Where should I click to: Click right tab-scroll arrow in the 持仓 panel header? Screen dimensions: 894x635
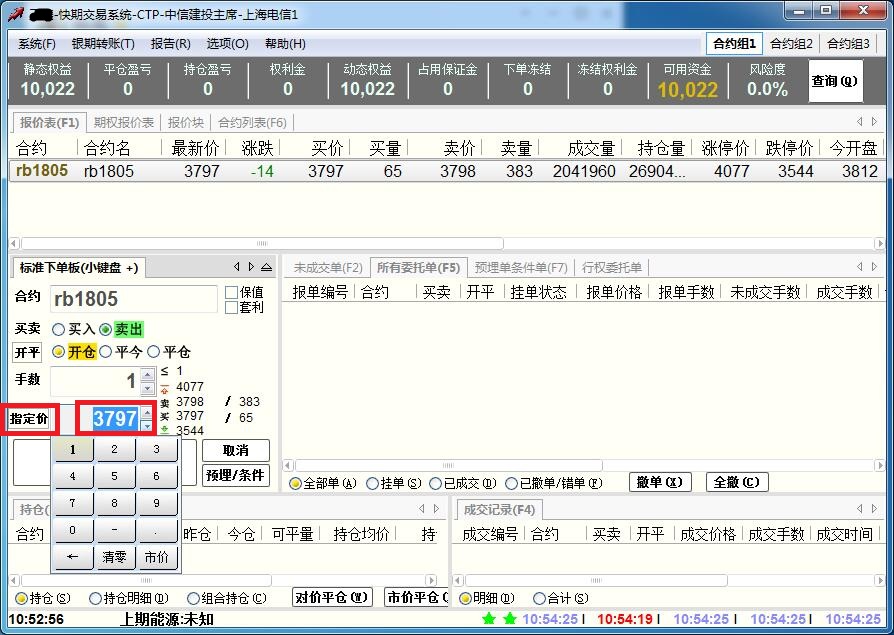pyautogui.click(x=436, y=508)
